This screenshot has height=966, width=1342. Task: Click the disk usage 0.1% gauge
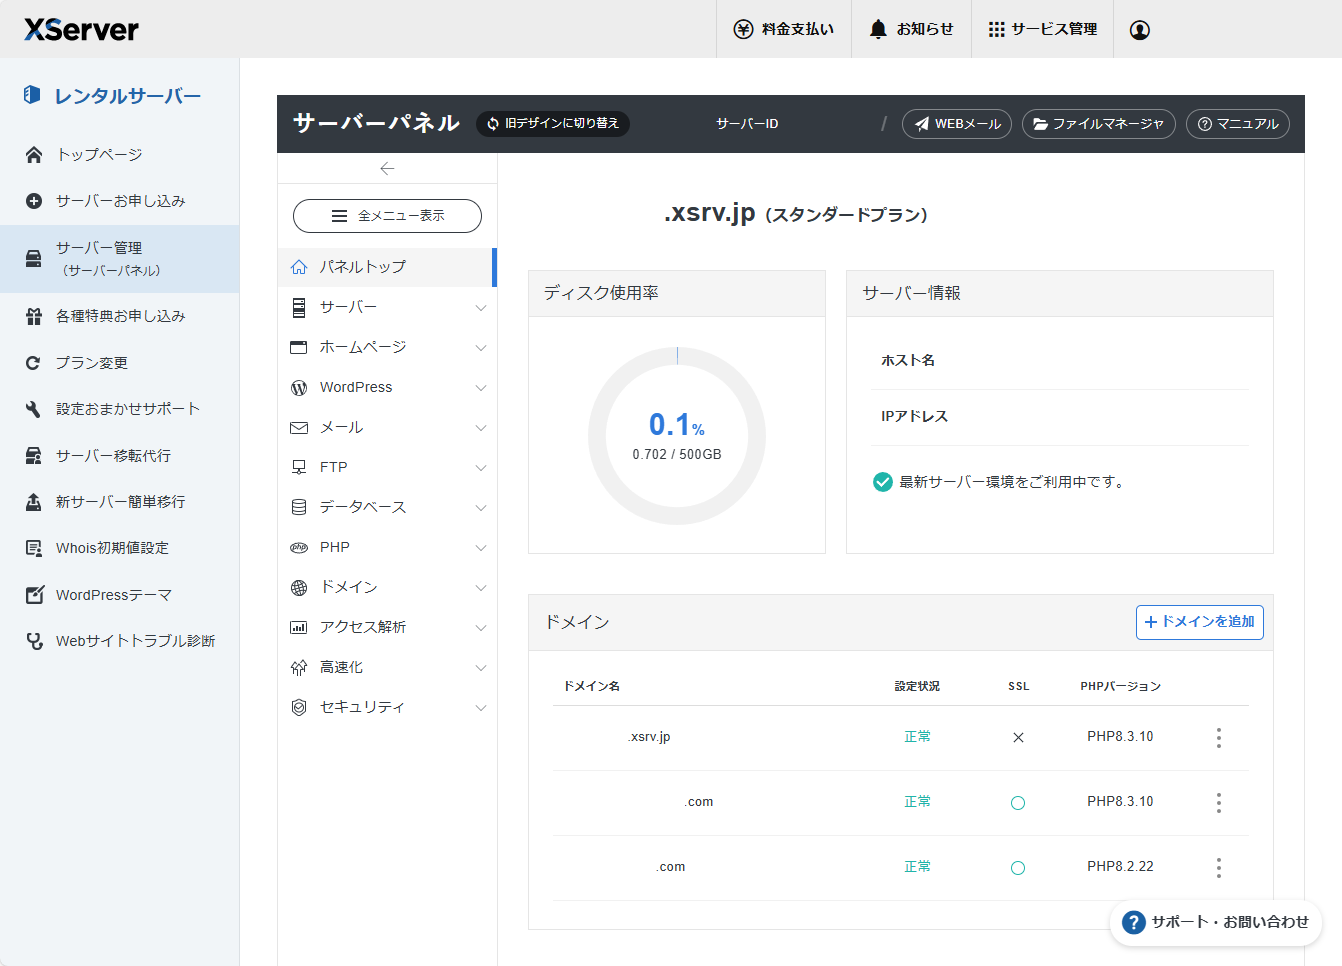coord(677,436)
